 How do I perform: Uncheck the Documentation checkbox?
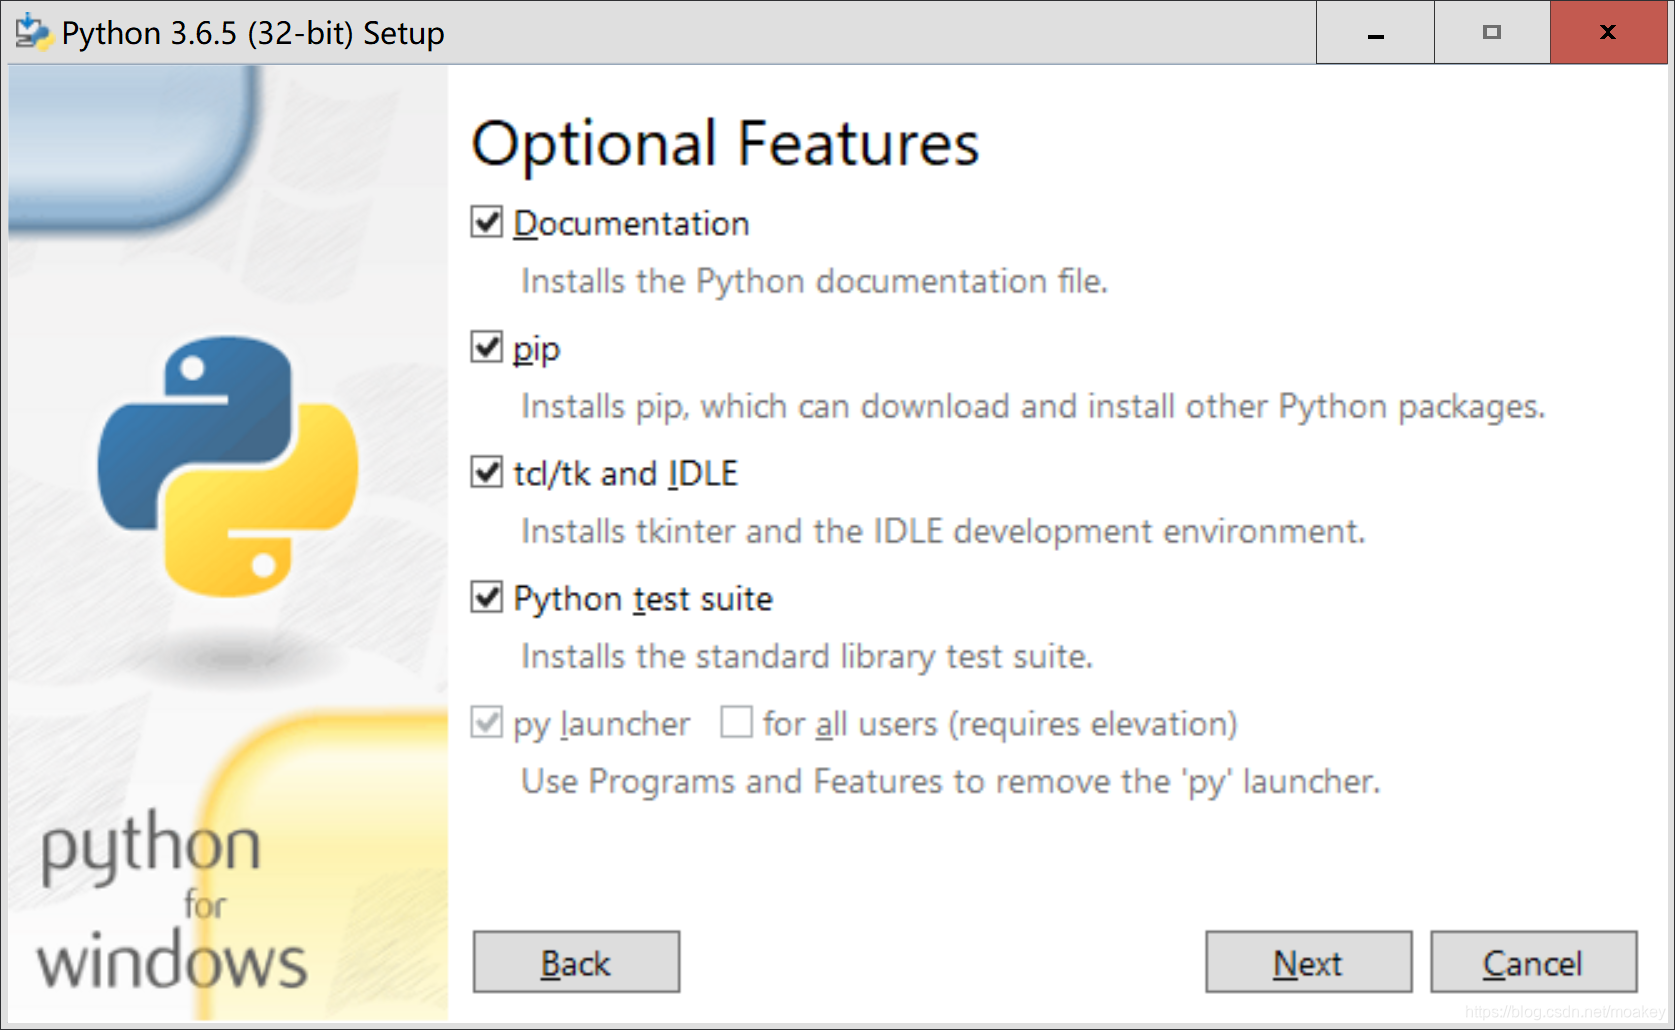coord(486,222)
